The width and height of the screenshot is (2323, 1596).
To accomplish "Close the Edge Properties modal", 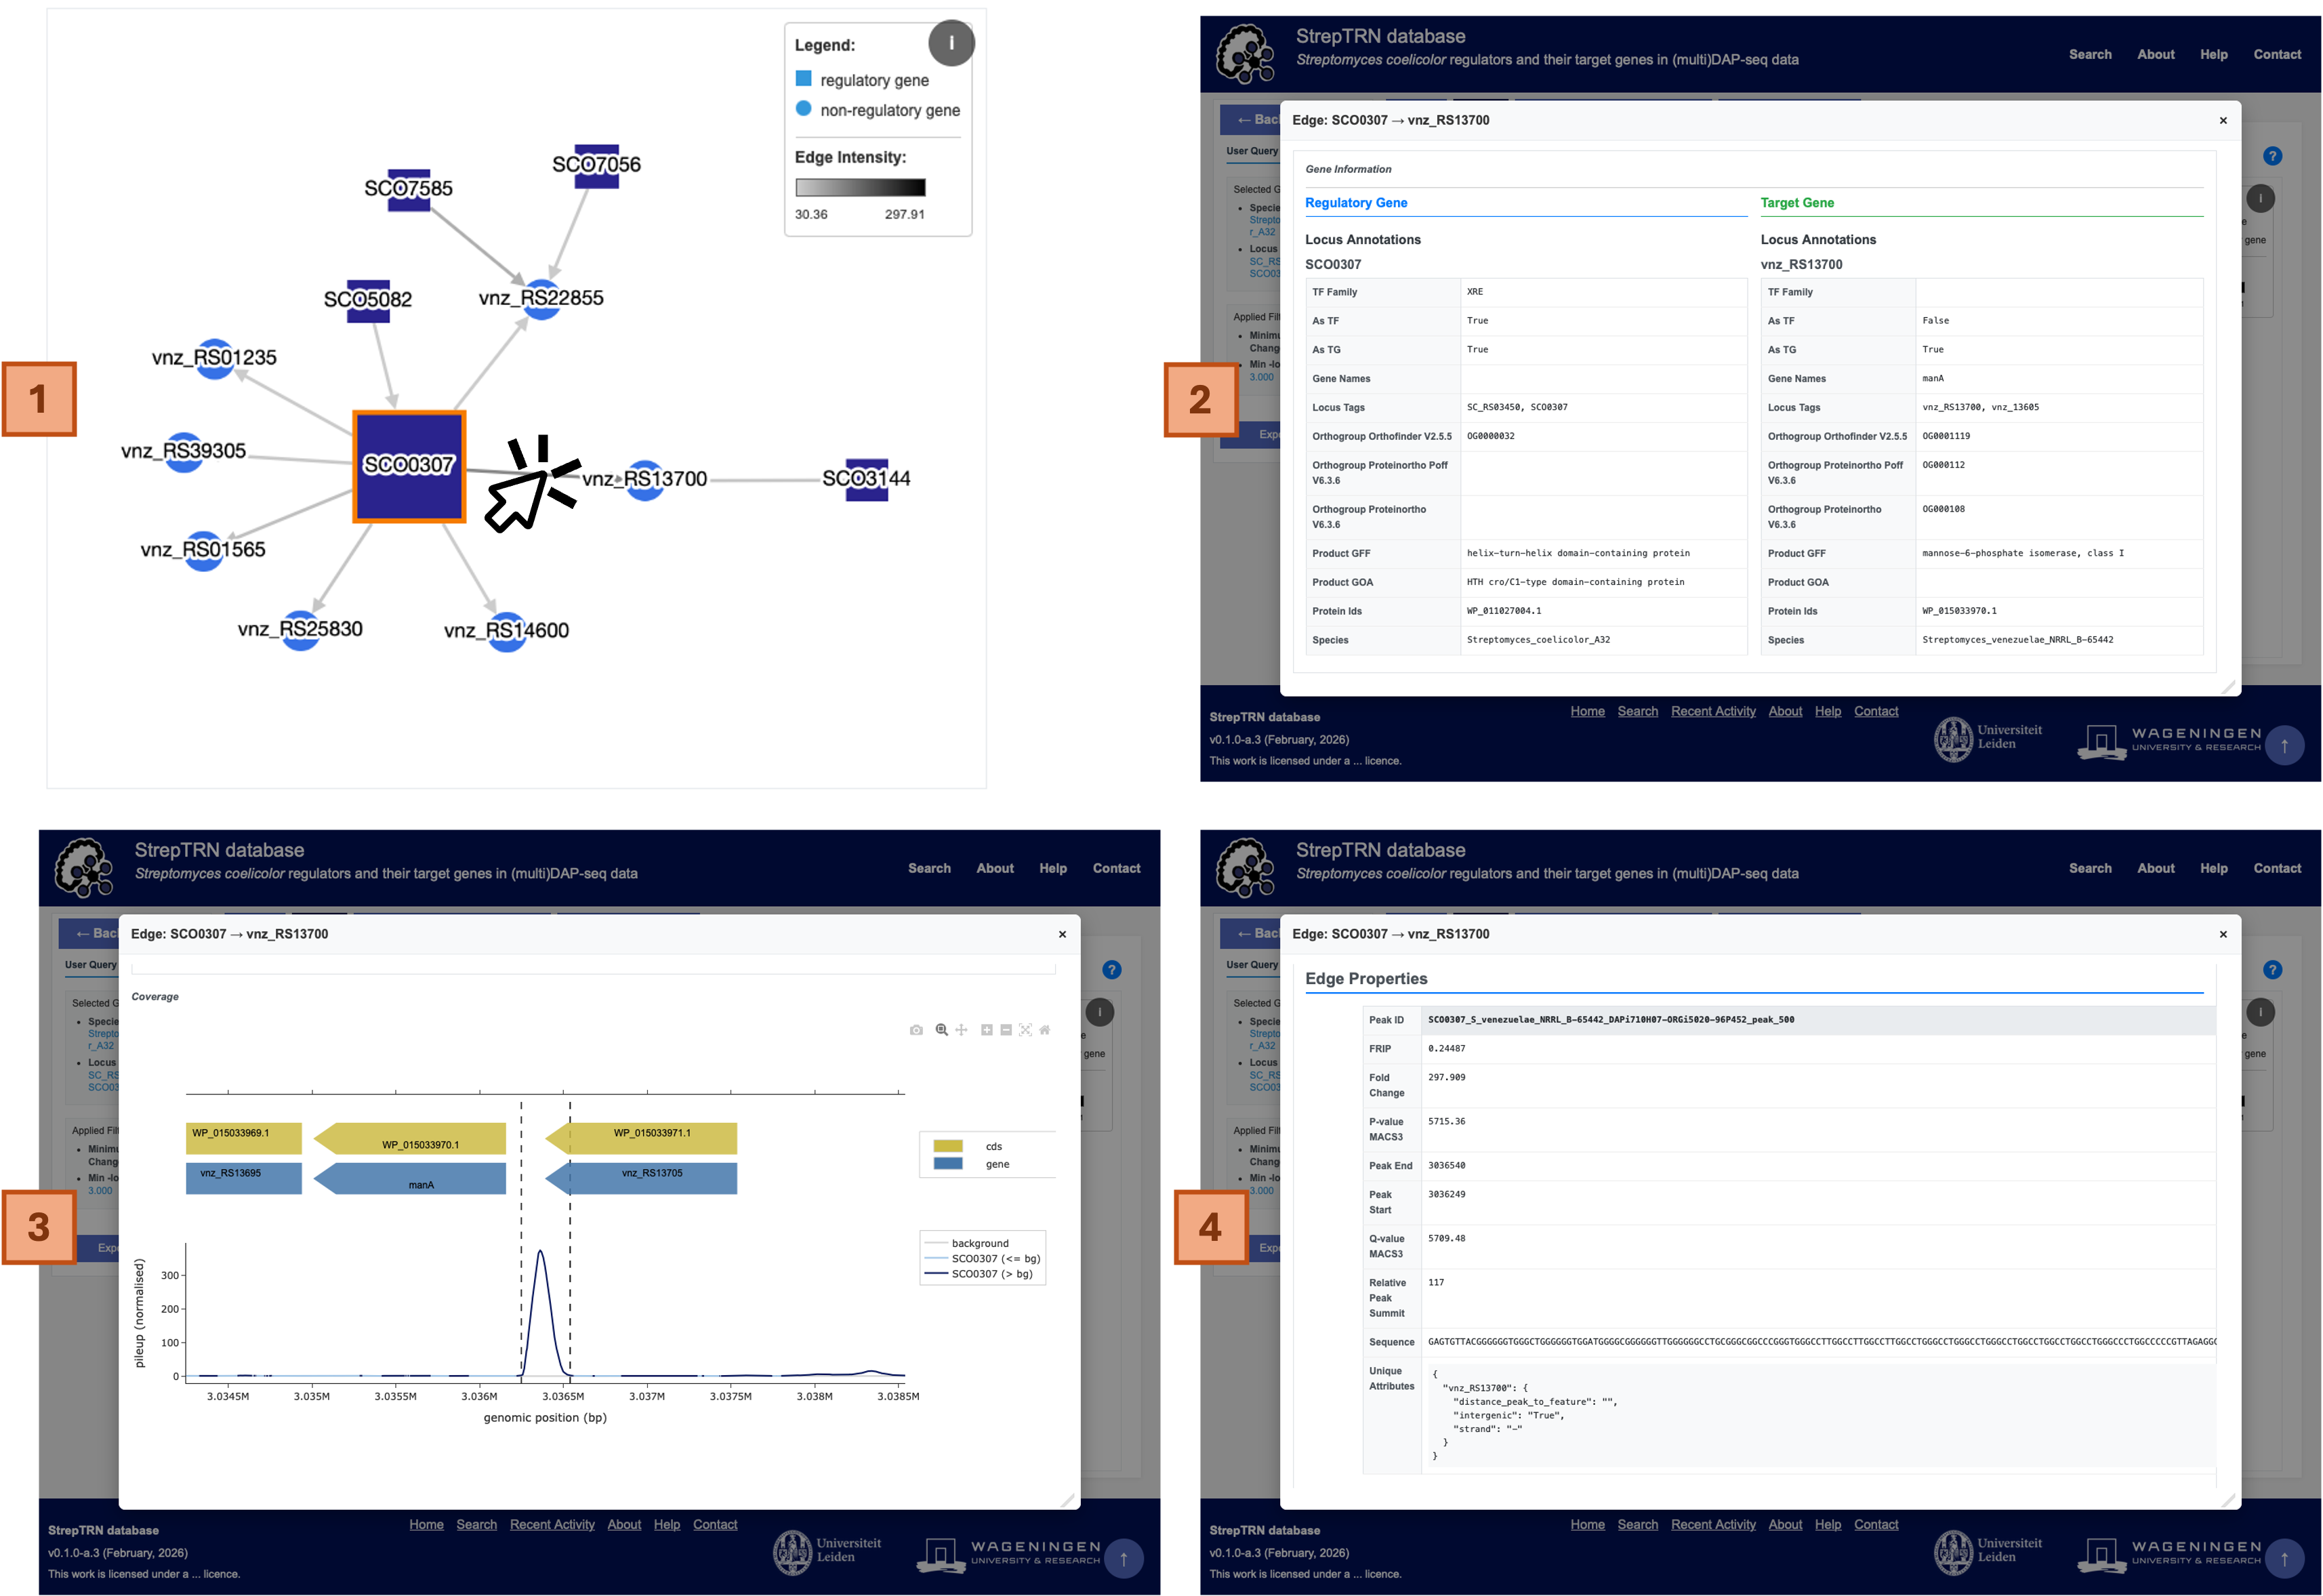I will pyautogui.click(x=2223, y=935).
